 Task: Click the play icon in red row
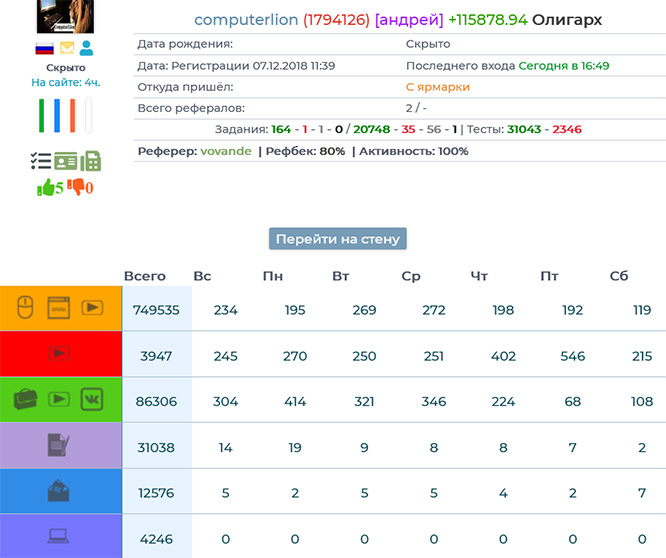(61, 354)
